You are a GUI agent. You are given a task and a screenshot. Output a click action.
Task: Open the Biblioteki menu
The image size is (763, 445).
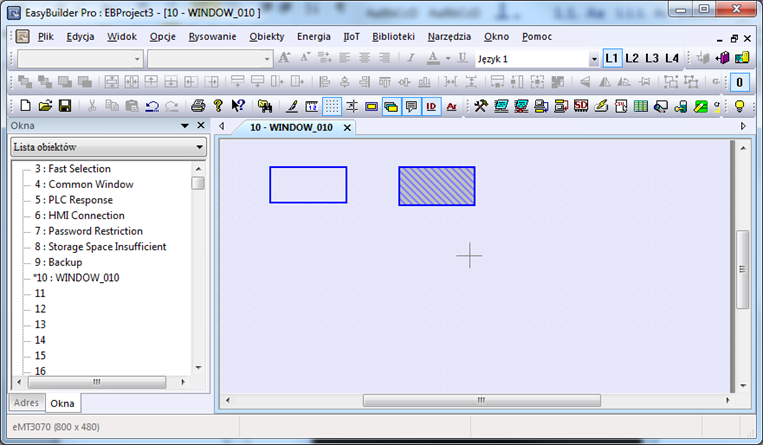coord(393,37)
